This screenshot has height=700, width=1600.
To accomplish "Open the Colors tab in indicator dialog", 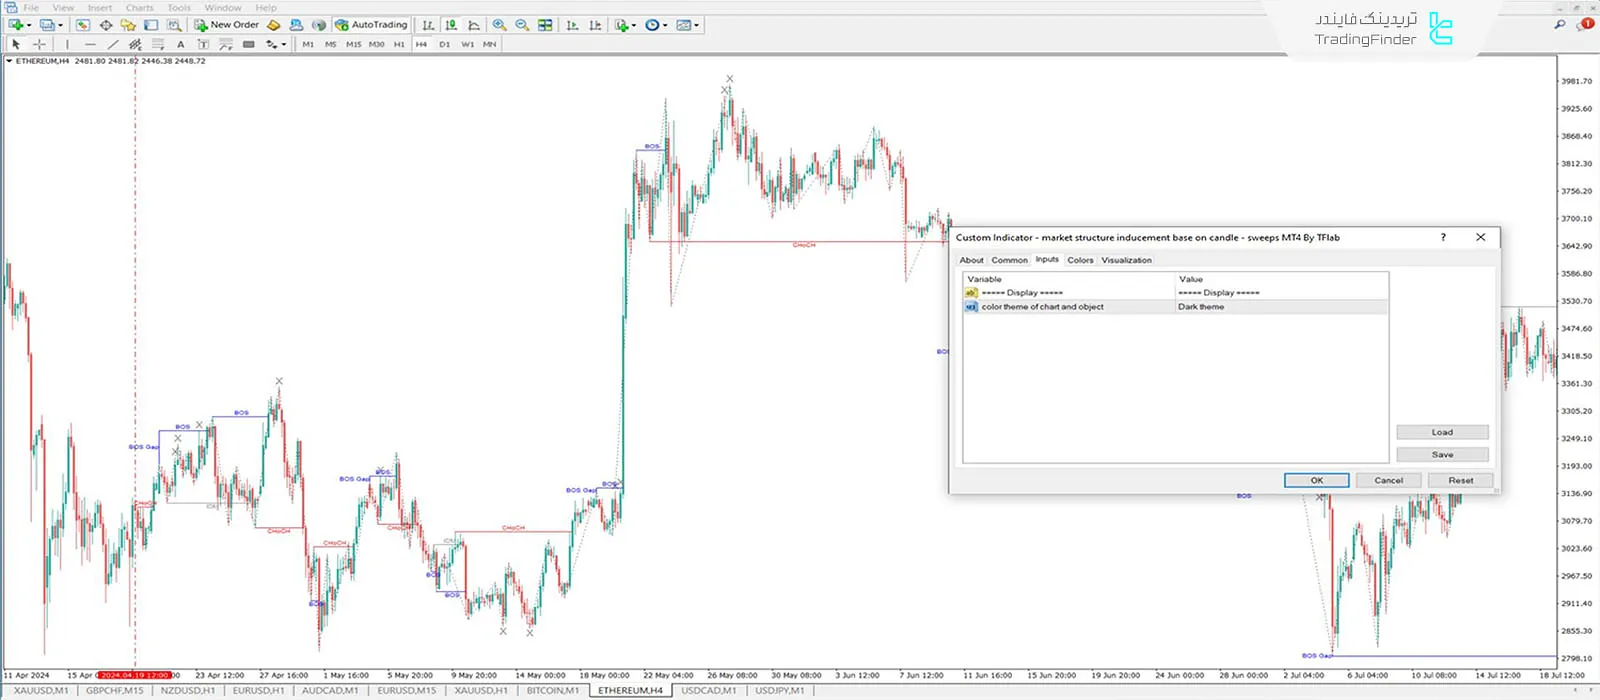I will (x=1080, y=260).
